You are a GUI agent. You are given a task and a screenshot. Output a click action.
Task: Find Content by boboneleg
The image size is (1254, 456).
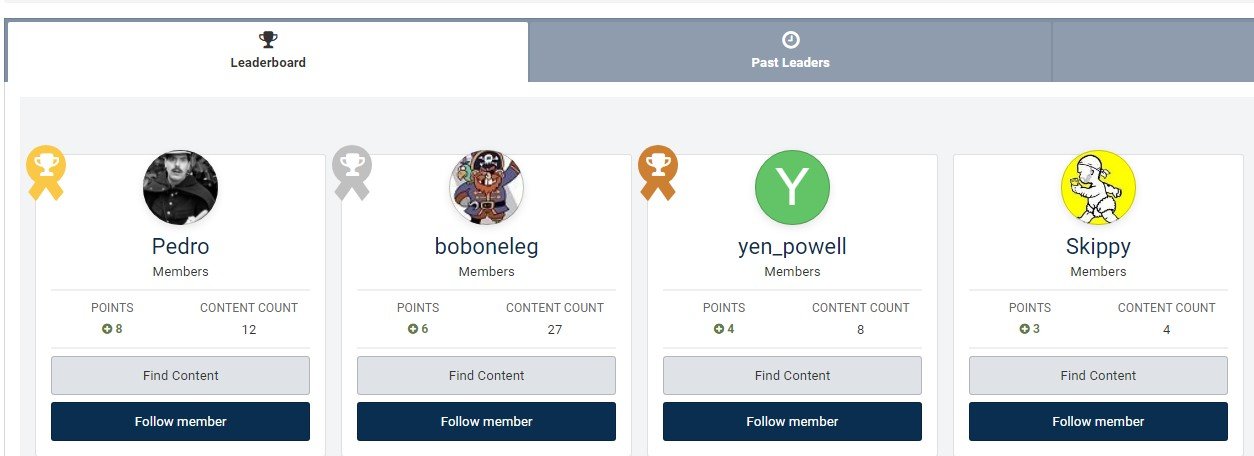[486, 375]
